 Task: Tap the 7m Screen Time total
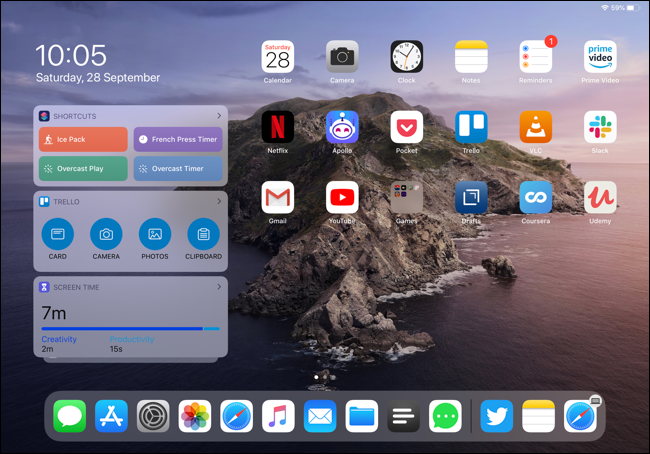click(54, 313)
